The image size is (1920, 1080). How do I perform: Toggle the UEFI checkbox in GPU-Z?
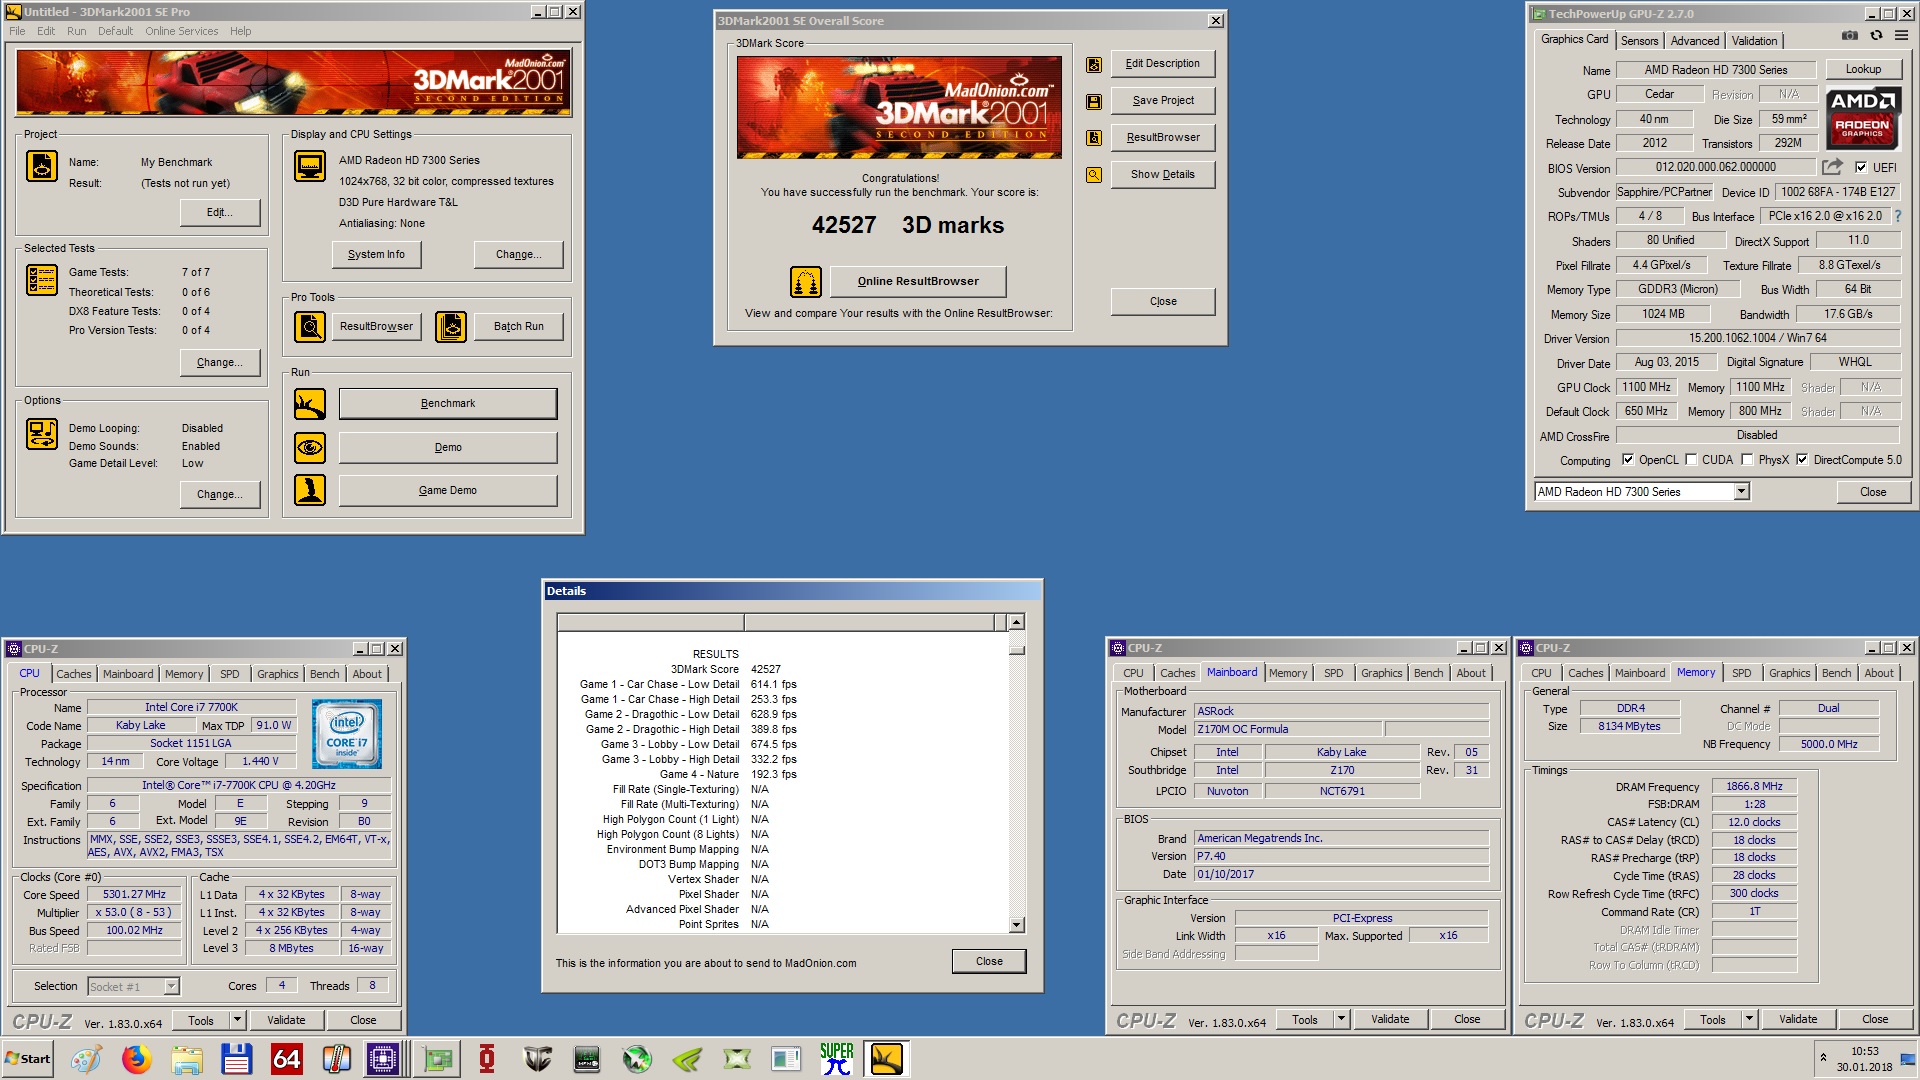(x=1861, y=168)
